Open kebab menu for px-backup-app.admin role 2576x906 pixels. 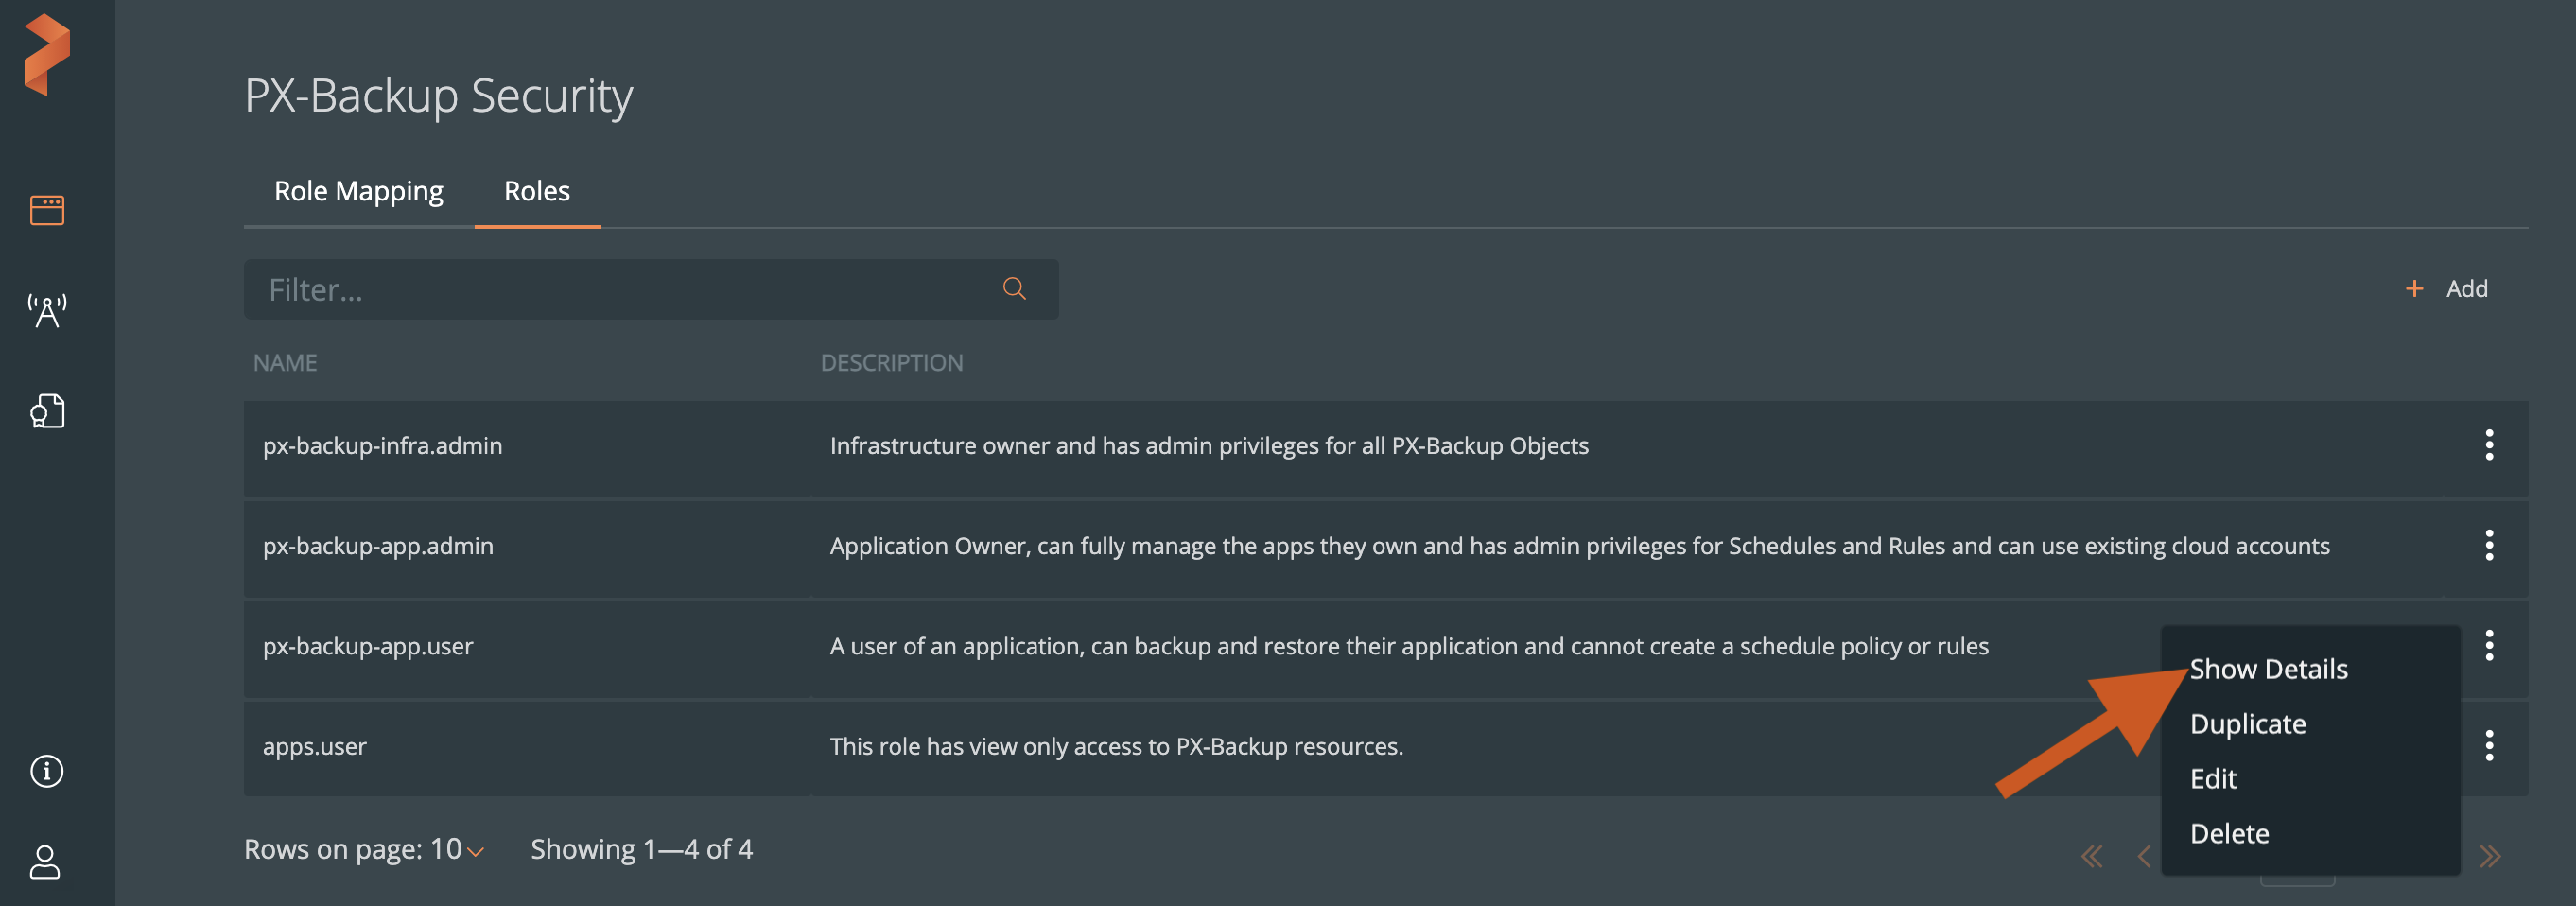coord(2488,545)
